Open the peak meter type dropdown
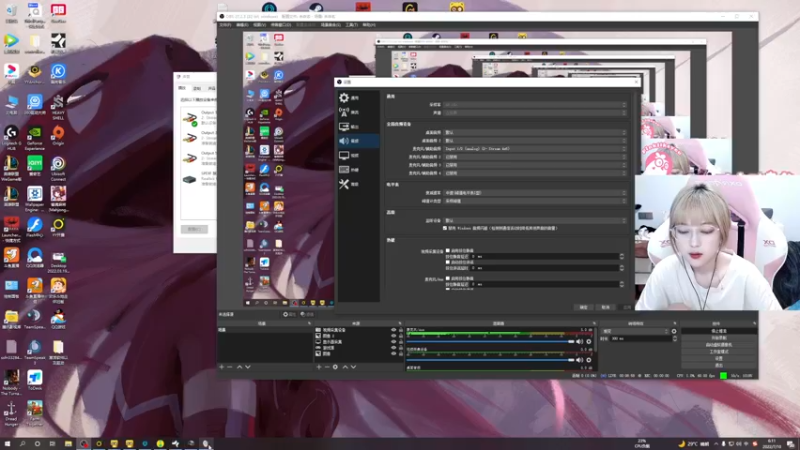Screen dimensions: 800x450 (x=535, y=201)
